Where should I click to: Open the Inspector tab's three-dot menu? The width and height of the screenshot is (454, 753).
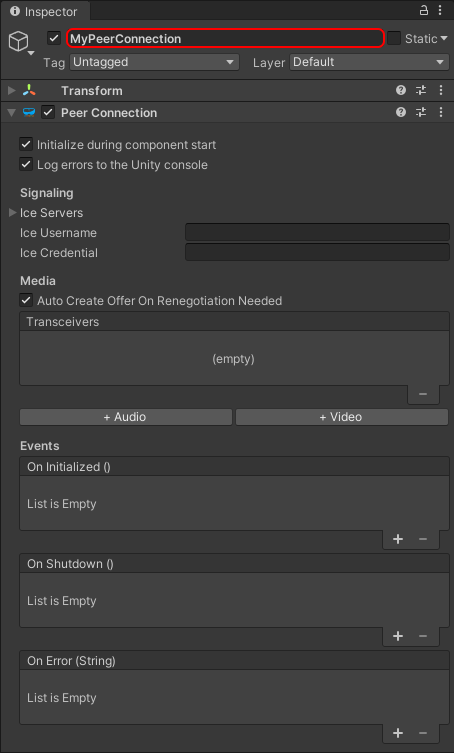click(440, 10)
